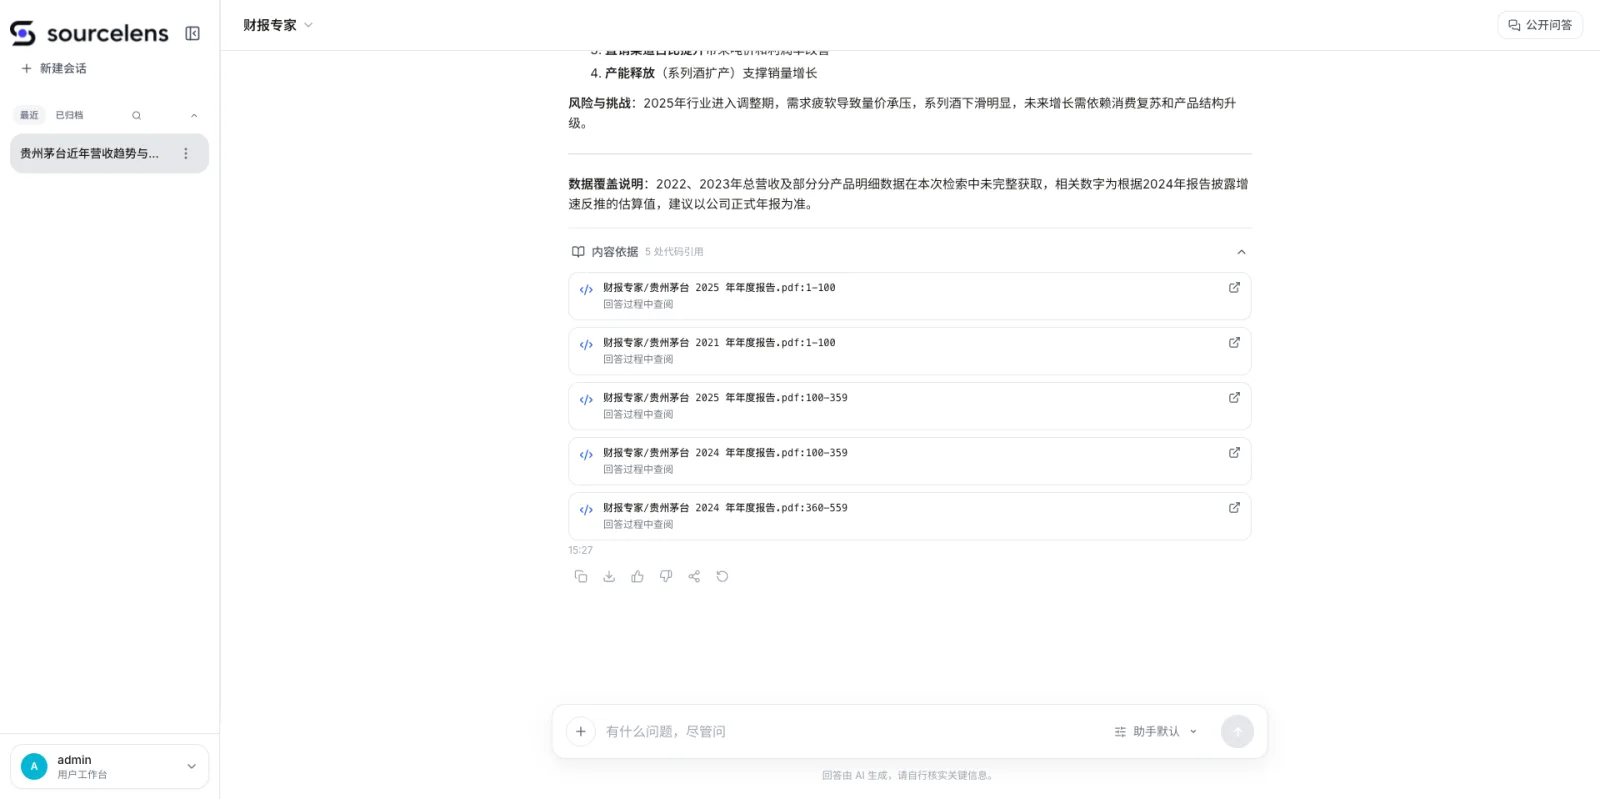
Task: Click the 产能释放 list item text
Action: point(630,73)
